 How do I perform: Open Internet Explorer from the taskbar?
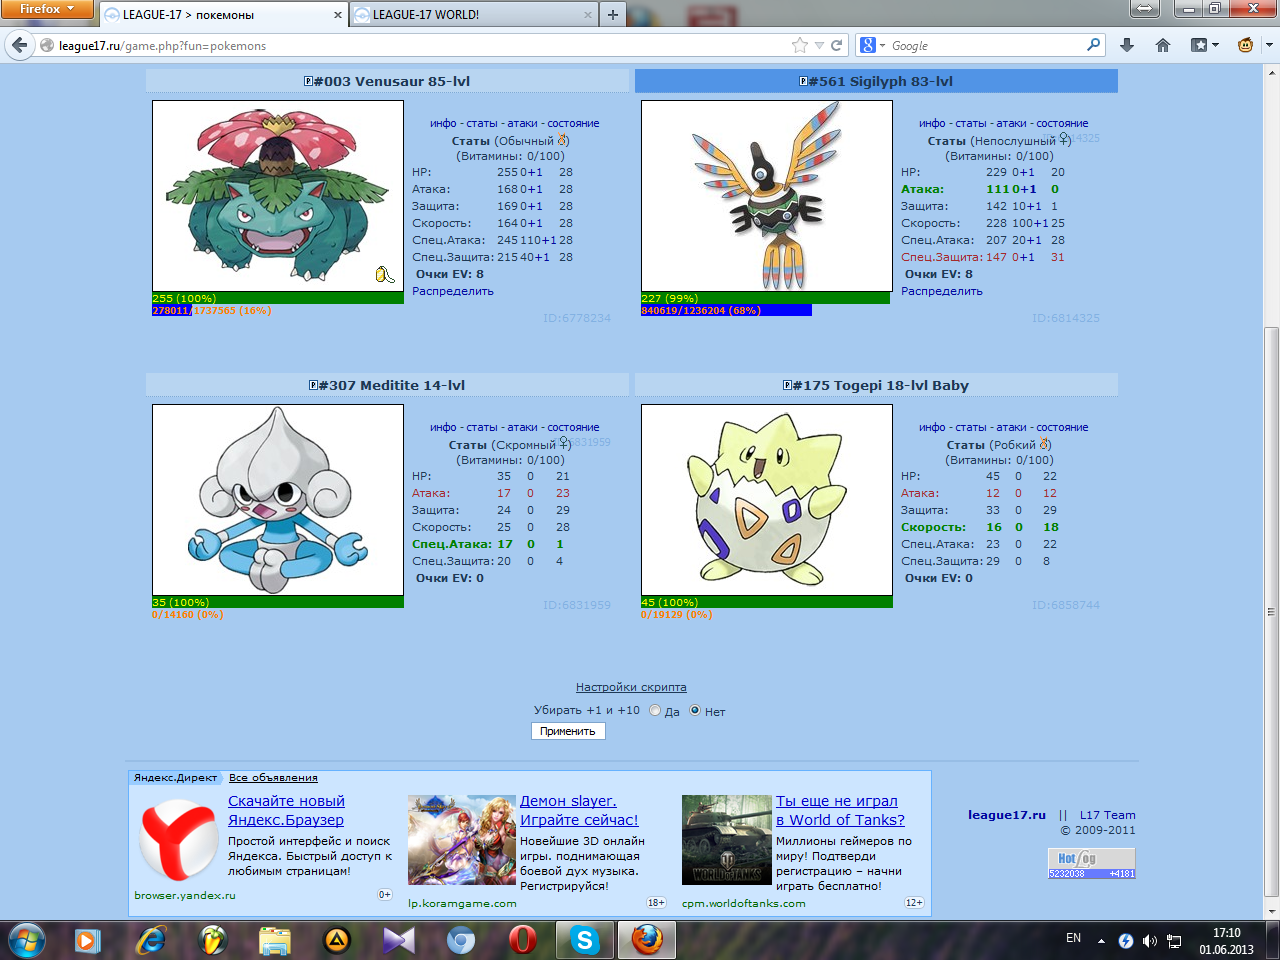151,940
